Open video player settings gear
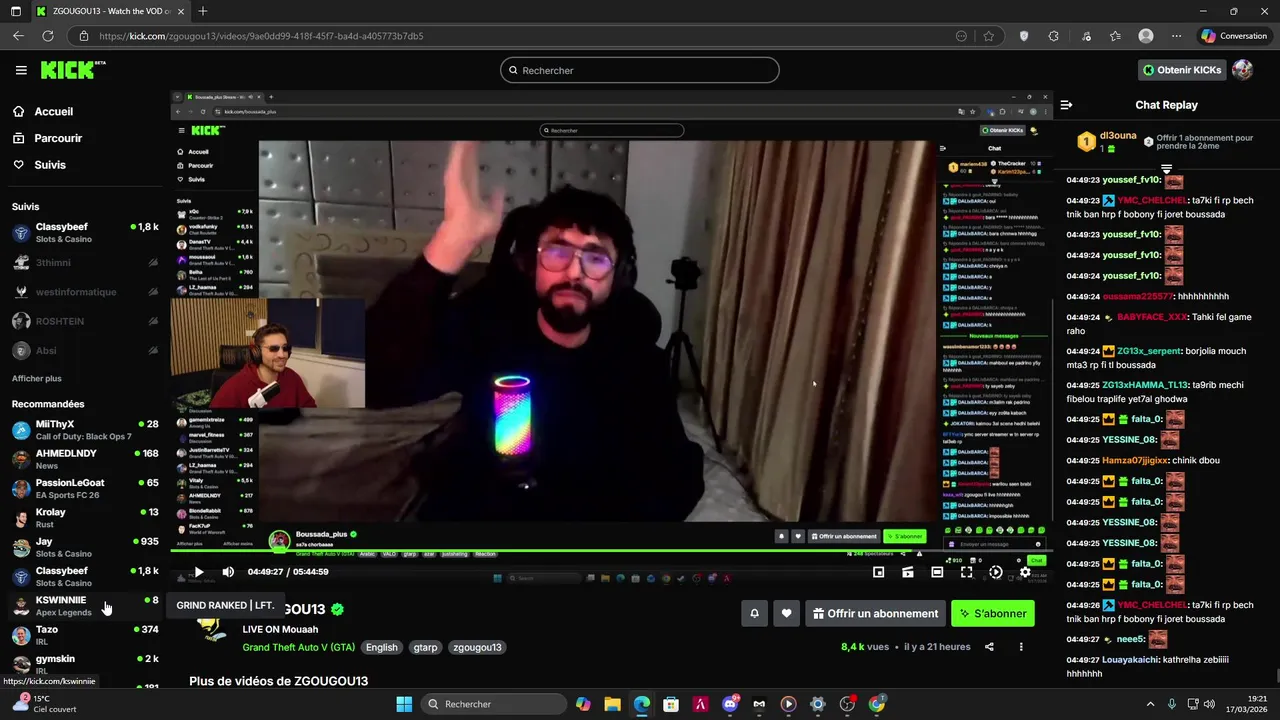Screen dimensions: 1280x720 [x=1025, y=572]
